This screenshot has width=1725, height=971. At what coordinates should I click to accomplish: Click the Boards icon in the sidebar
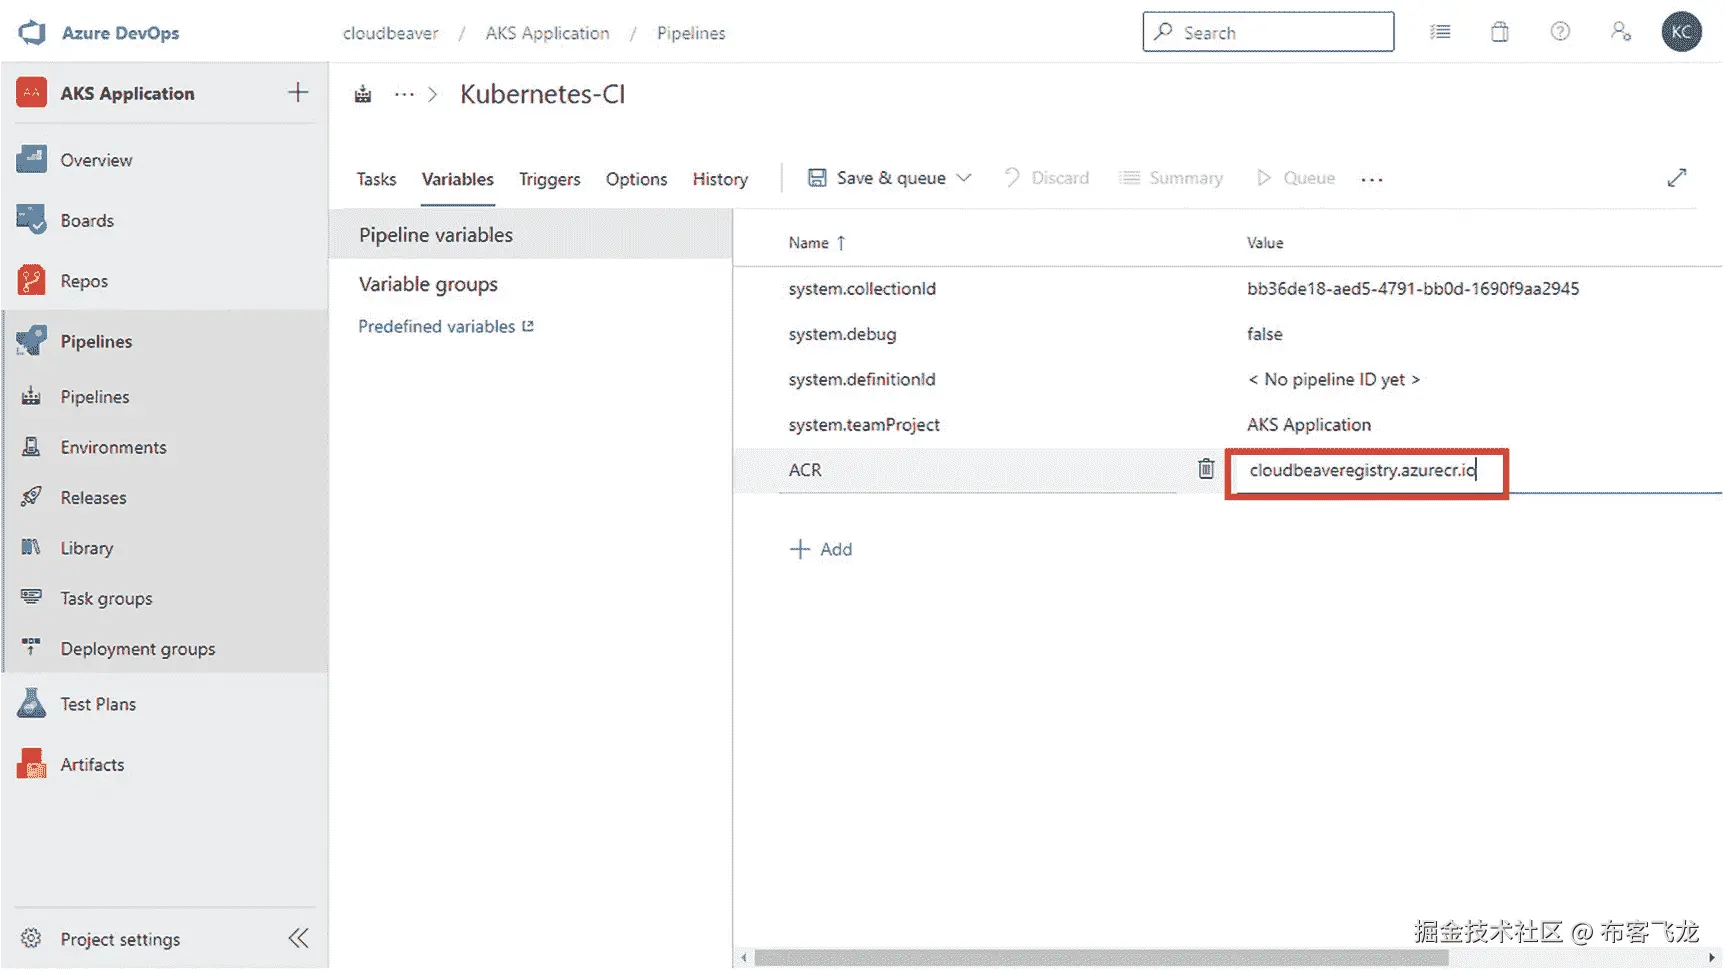coord(32,220)
